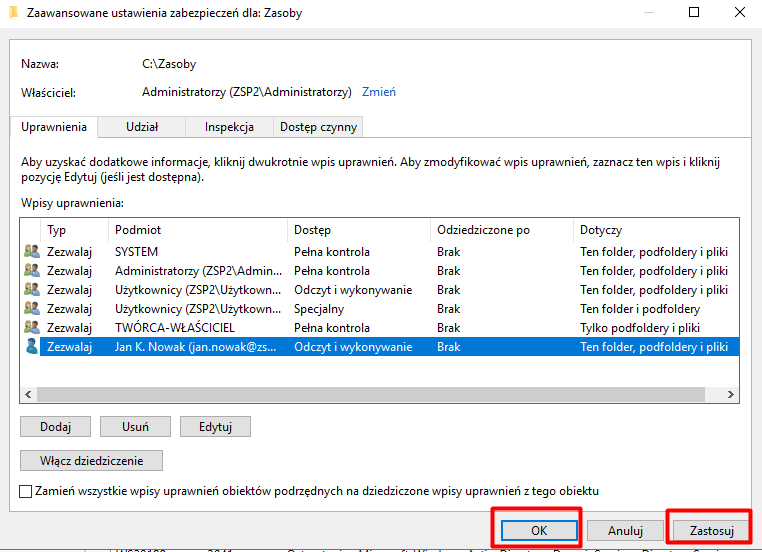Screen dimensions: 762x552
Task: Cancel the dialog with Anuluj
Action: point(623,530)
